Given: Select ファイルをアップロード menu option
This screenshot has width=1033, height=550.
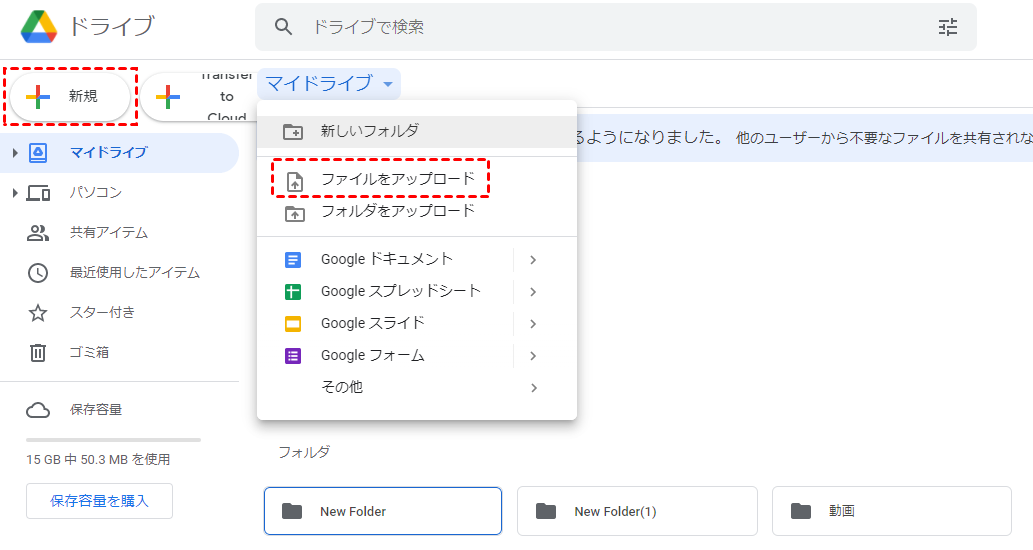Looking at the screenshot, I should tap(397, 180).
